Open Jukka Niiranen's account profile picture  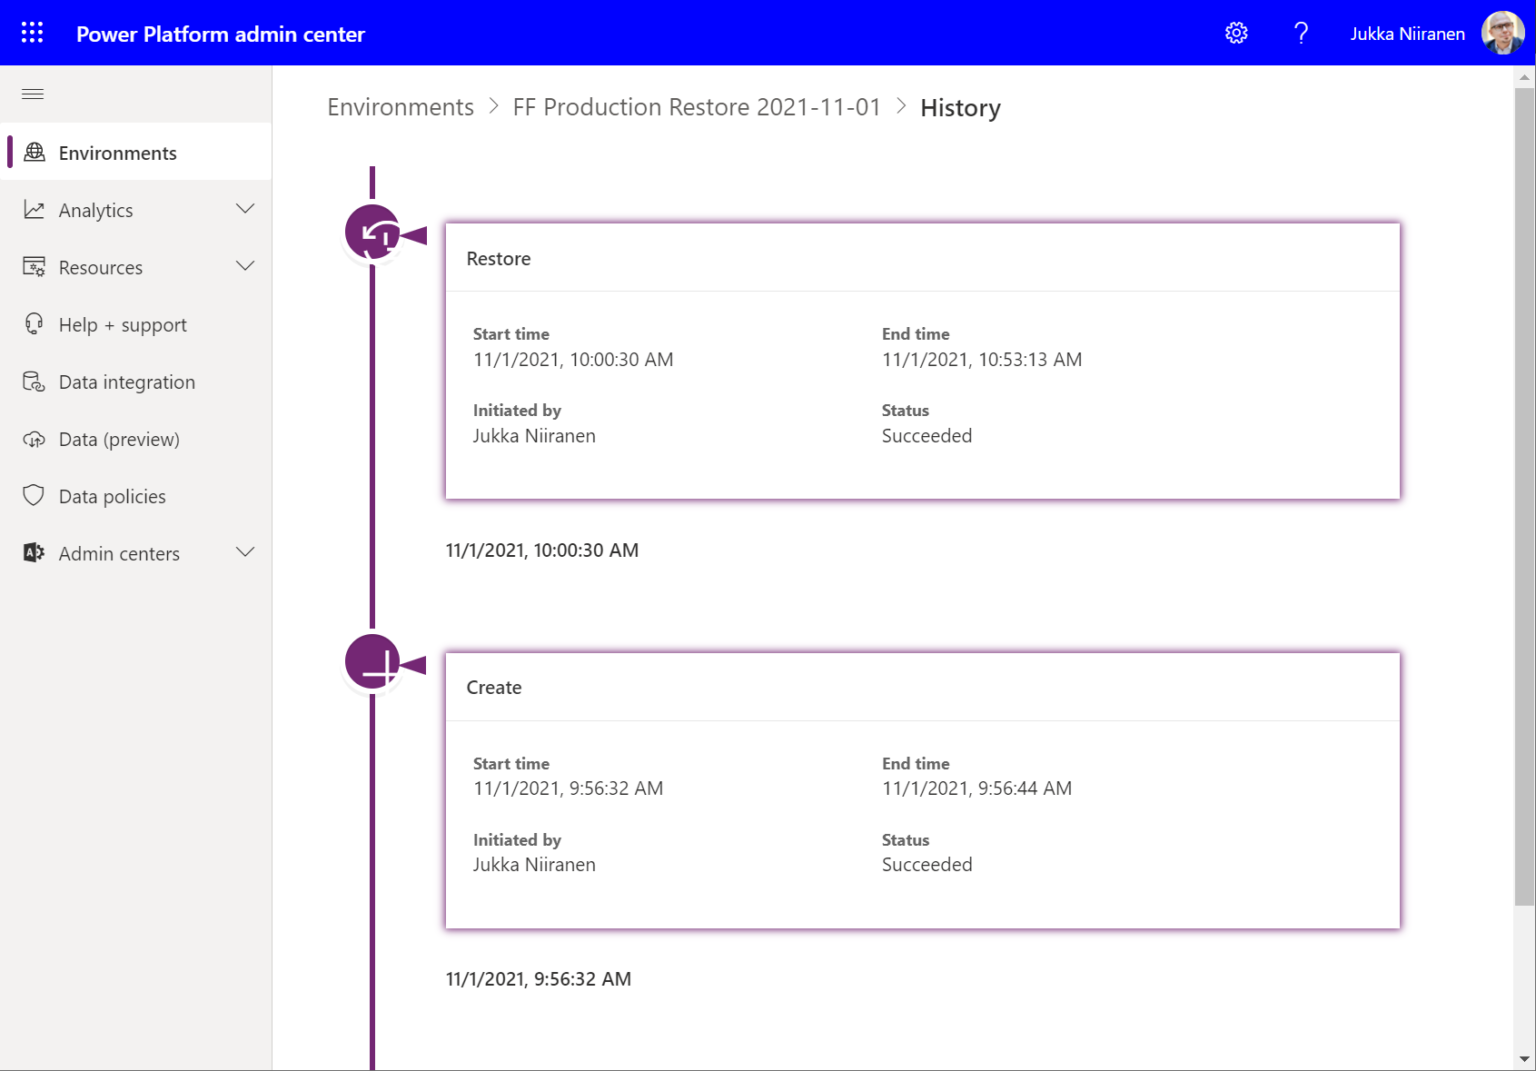click(1502, 33)
